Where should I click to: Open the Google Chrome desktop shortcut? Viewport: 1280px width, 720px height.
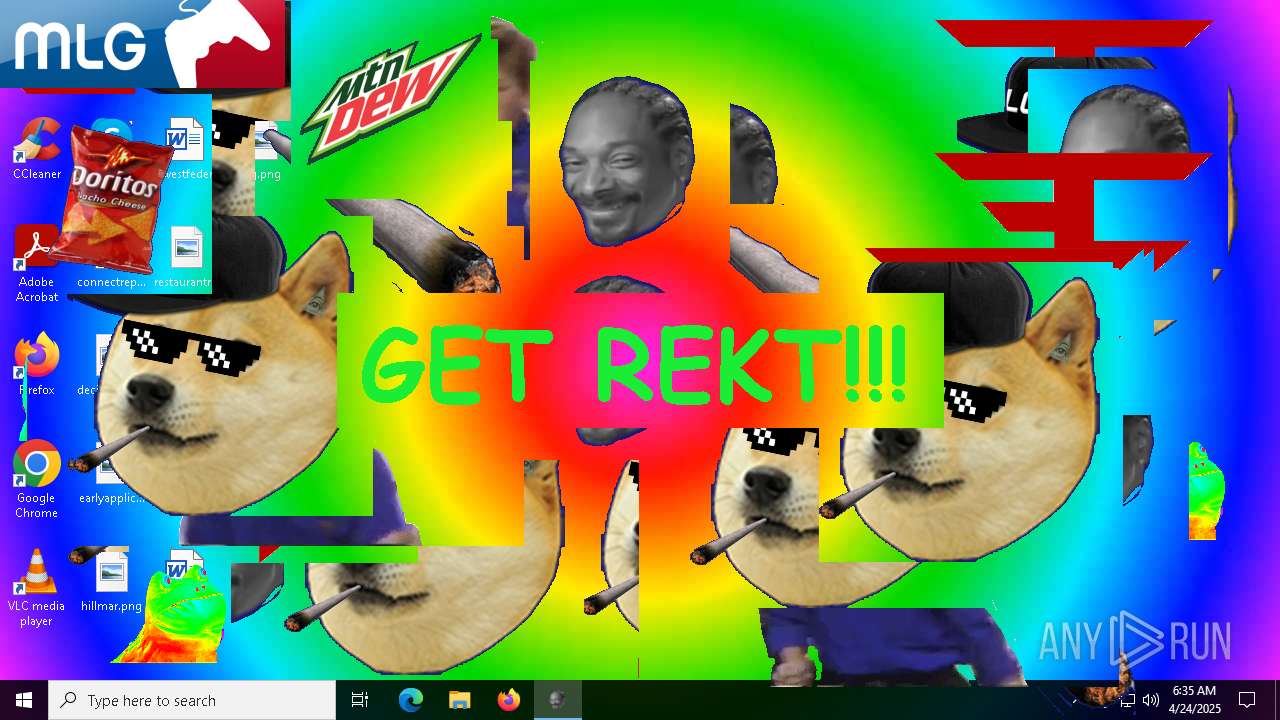point(37,480)
